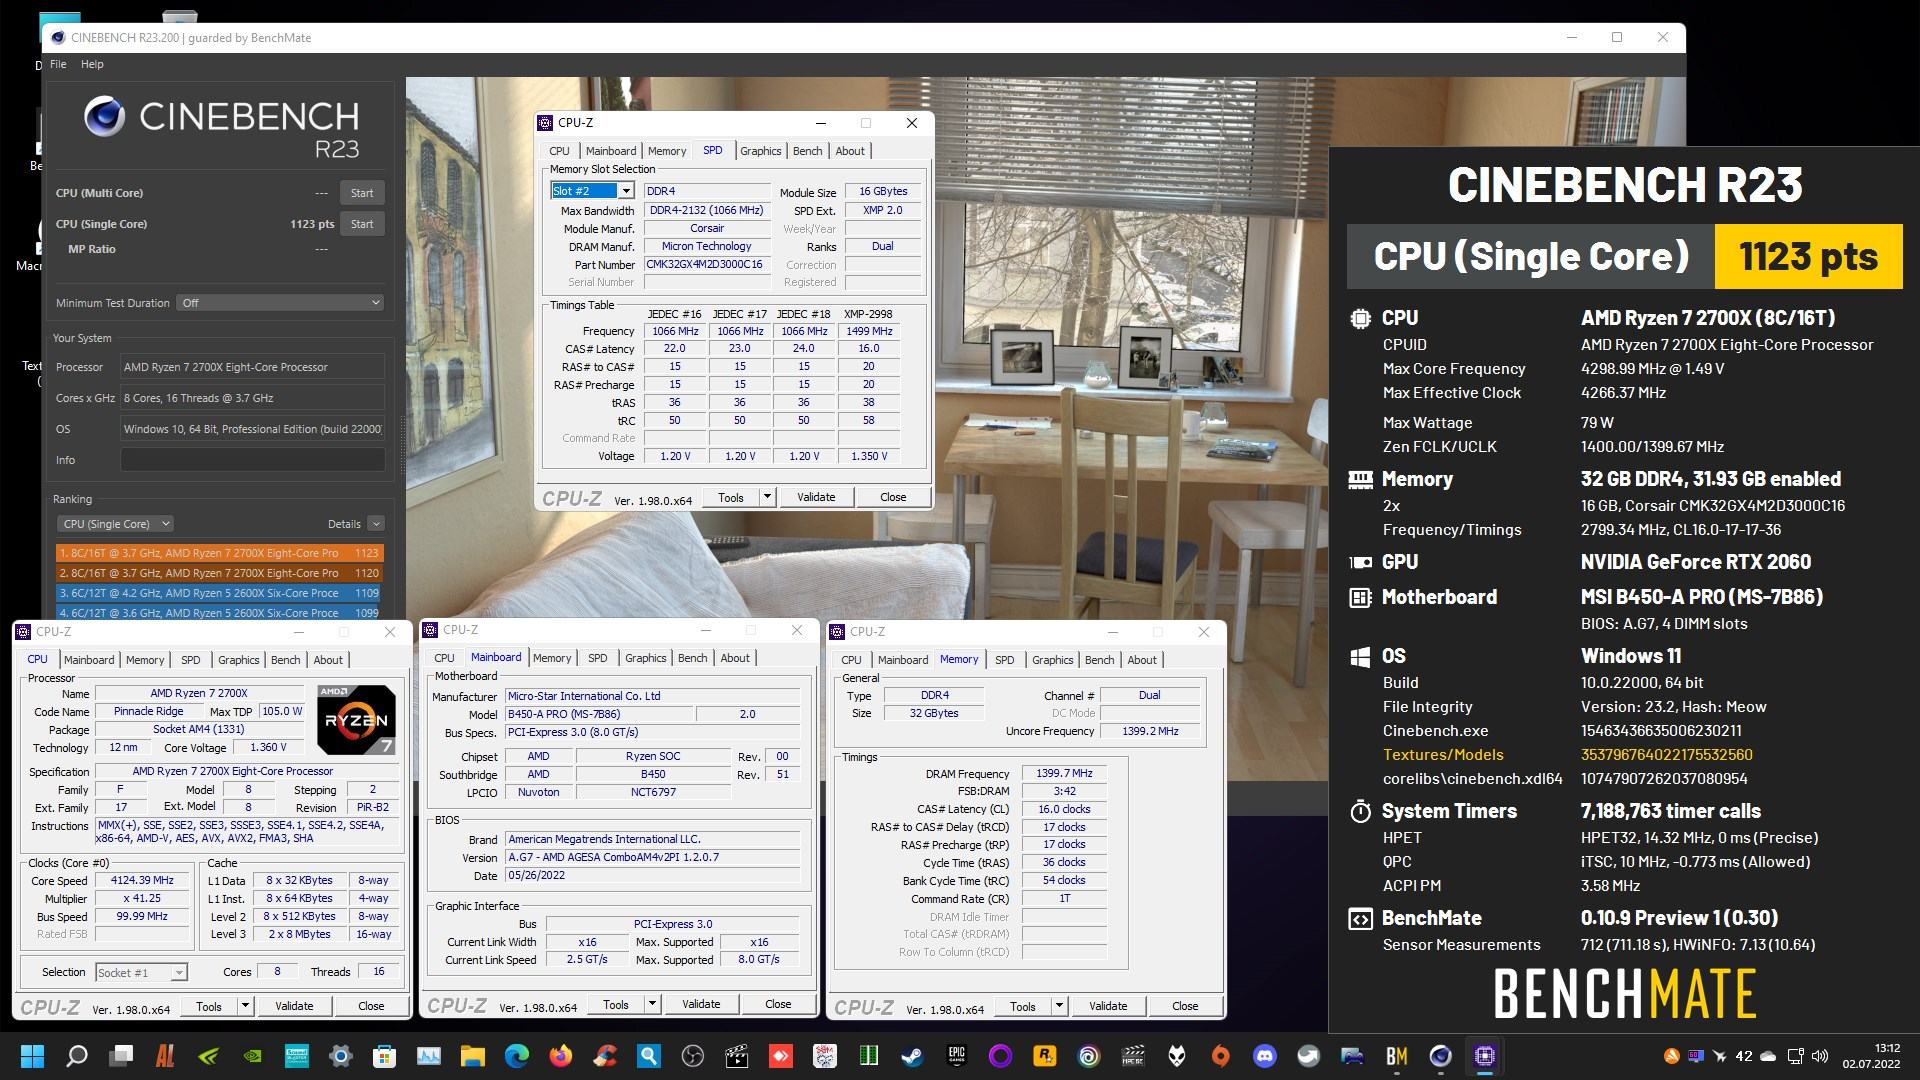Viewport: 1920px width, 1080px height.
Task: Switch to Memory tab in Mainboard CPU-Z window
Action: [552, 658]
